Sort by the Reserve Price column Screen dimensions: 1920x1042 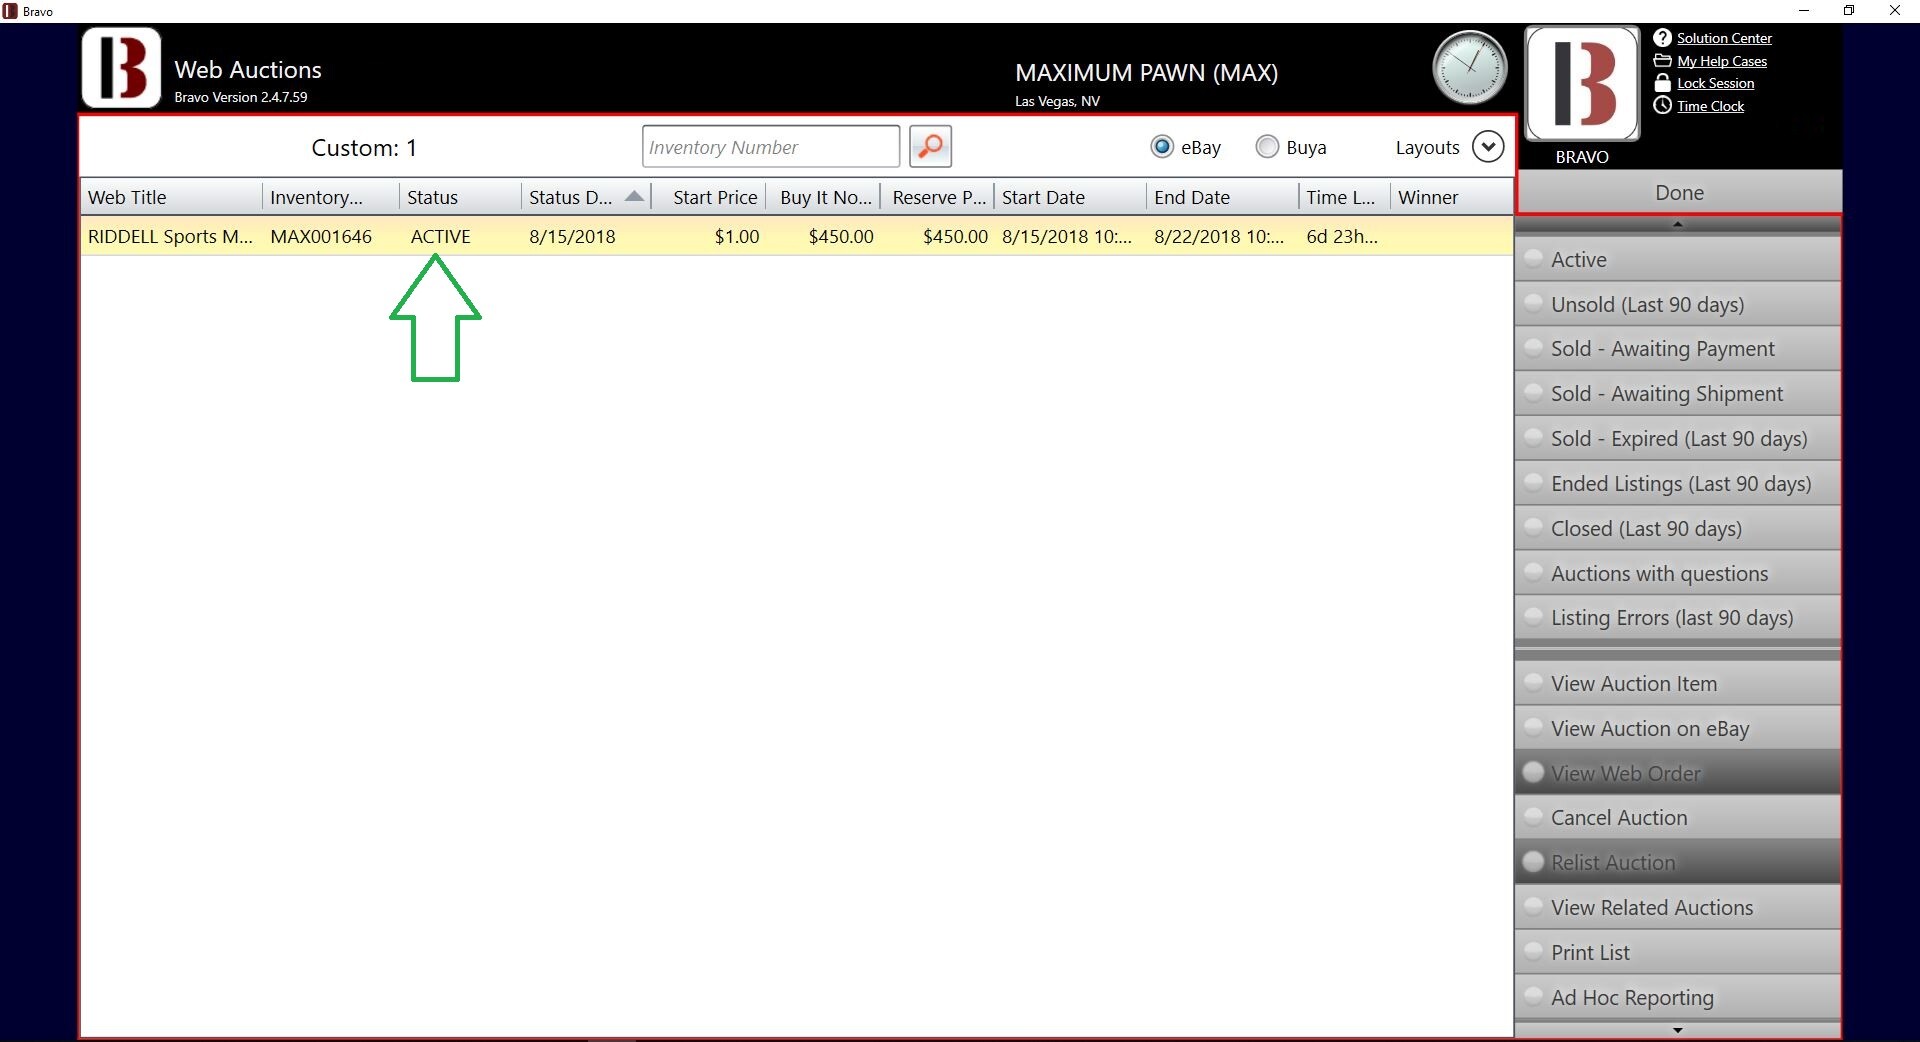pos(937,197)
